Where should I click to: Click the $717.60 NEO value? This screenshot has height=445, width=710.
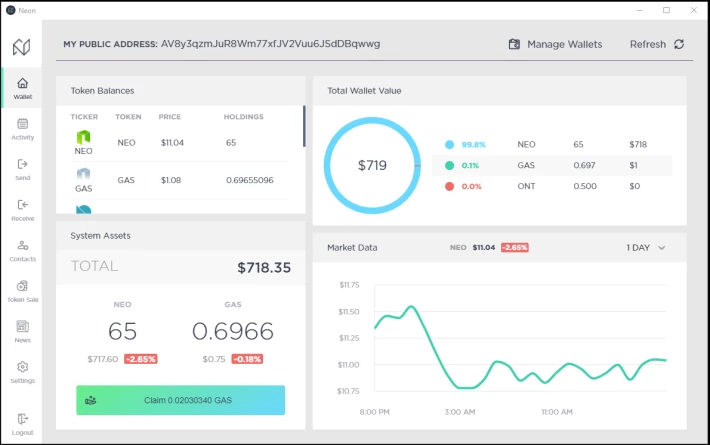(x=103, y=359)
